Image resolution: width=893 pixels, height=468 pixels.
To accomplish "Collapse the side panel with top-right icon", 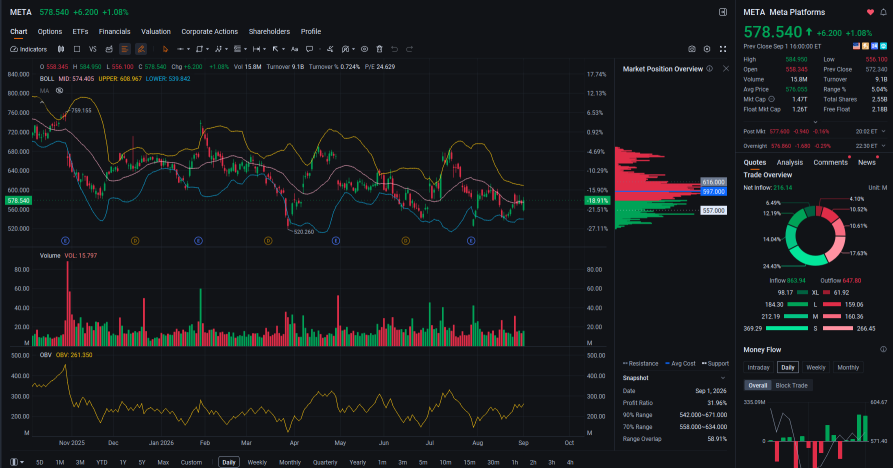I will coord(723,12).
